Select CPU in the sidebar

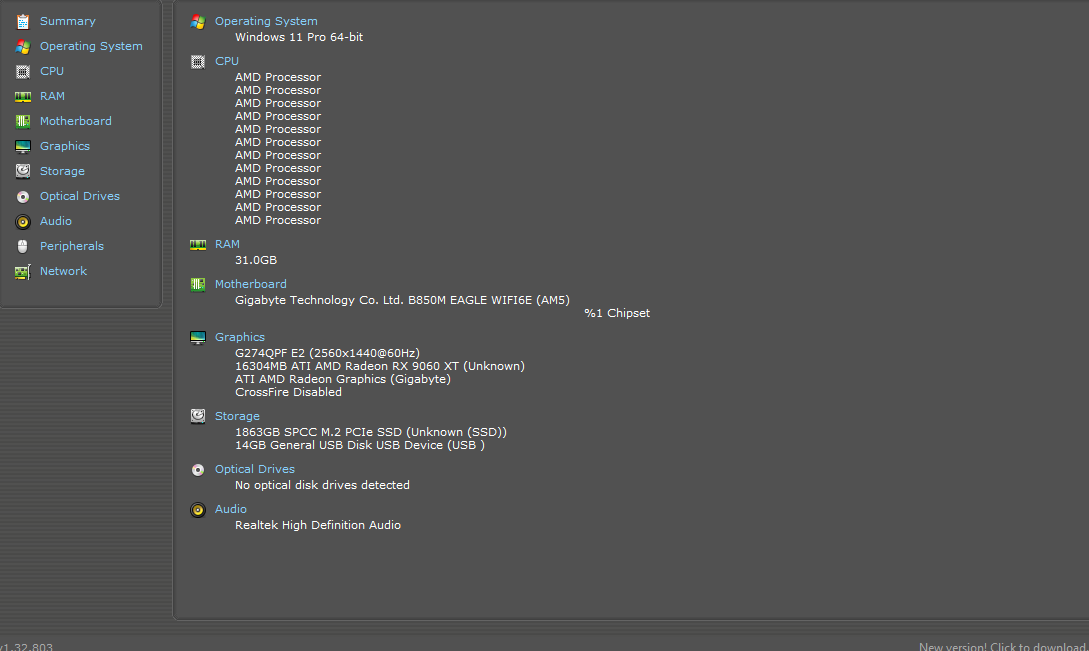[51, 72]
